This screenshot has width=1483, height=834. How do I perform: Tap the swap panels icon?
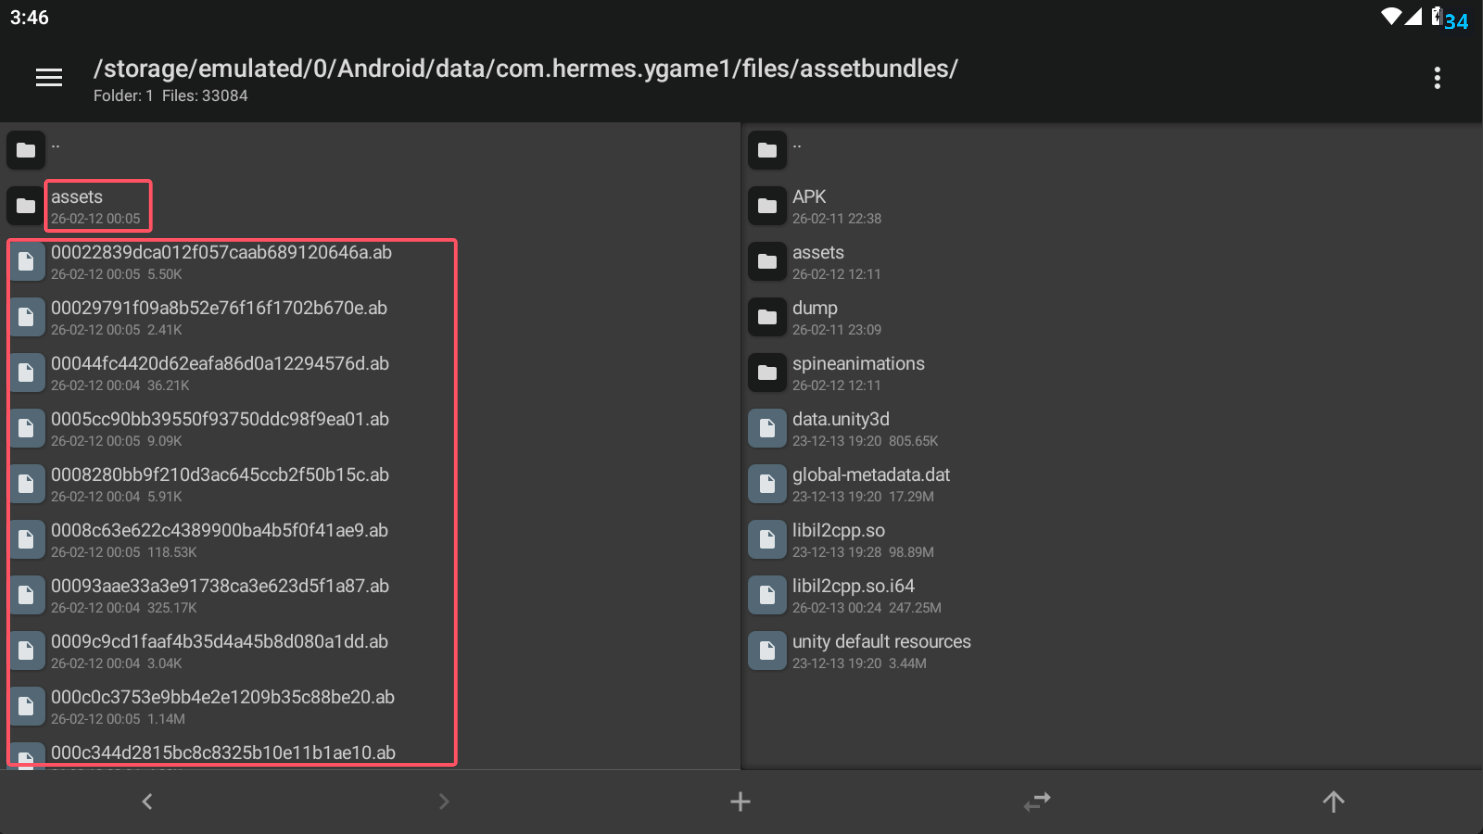[x=1037, y=801]
